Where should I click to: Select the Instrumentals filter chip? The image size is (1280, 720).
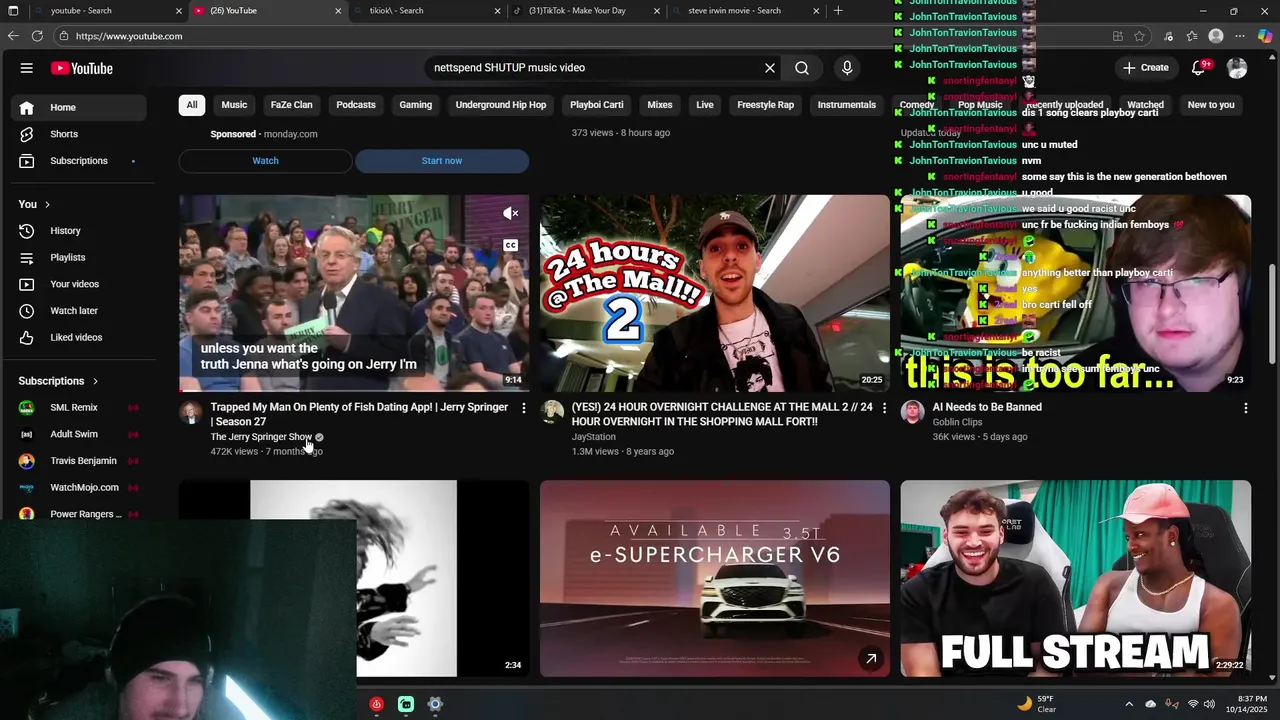coord(847,105)
